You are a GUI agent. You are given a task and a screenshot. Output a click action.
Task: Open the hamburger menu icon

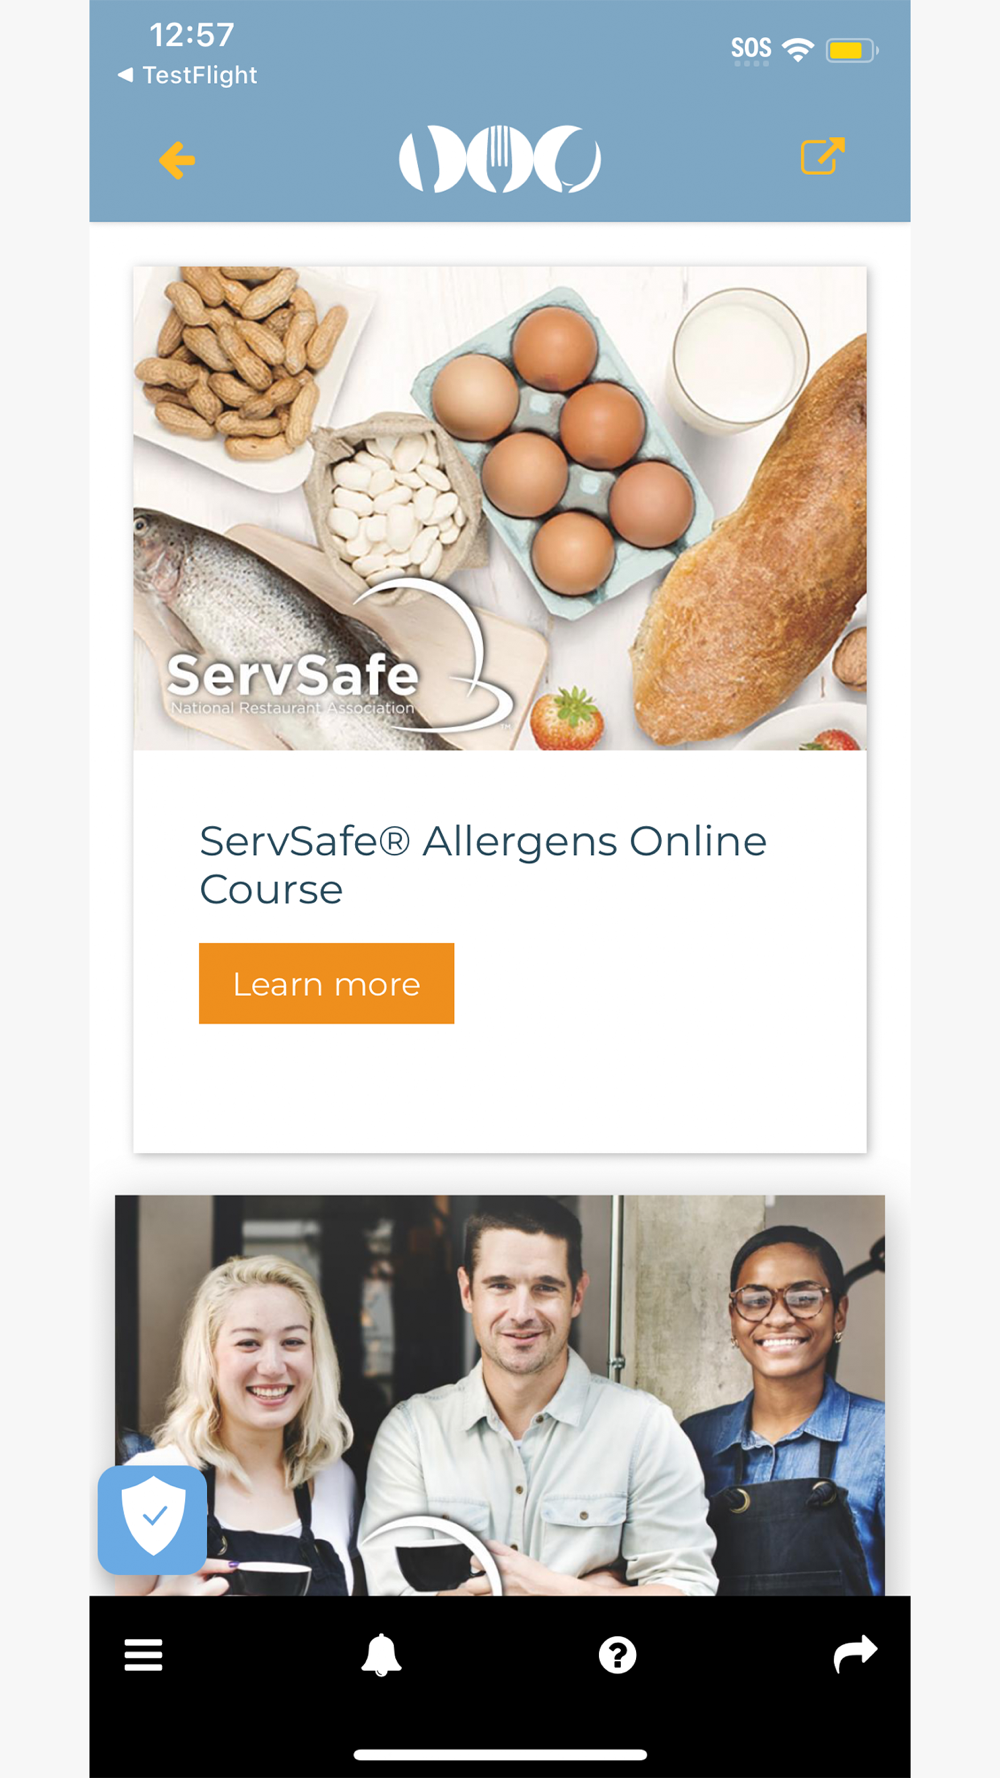[x=143, y=1655]
